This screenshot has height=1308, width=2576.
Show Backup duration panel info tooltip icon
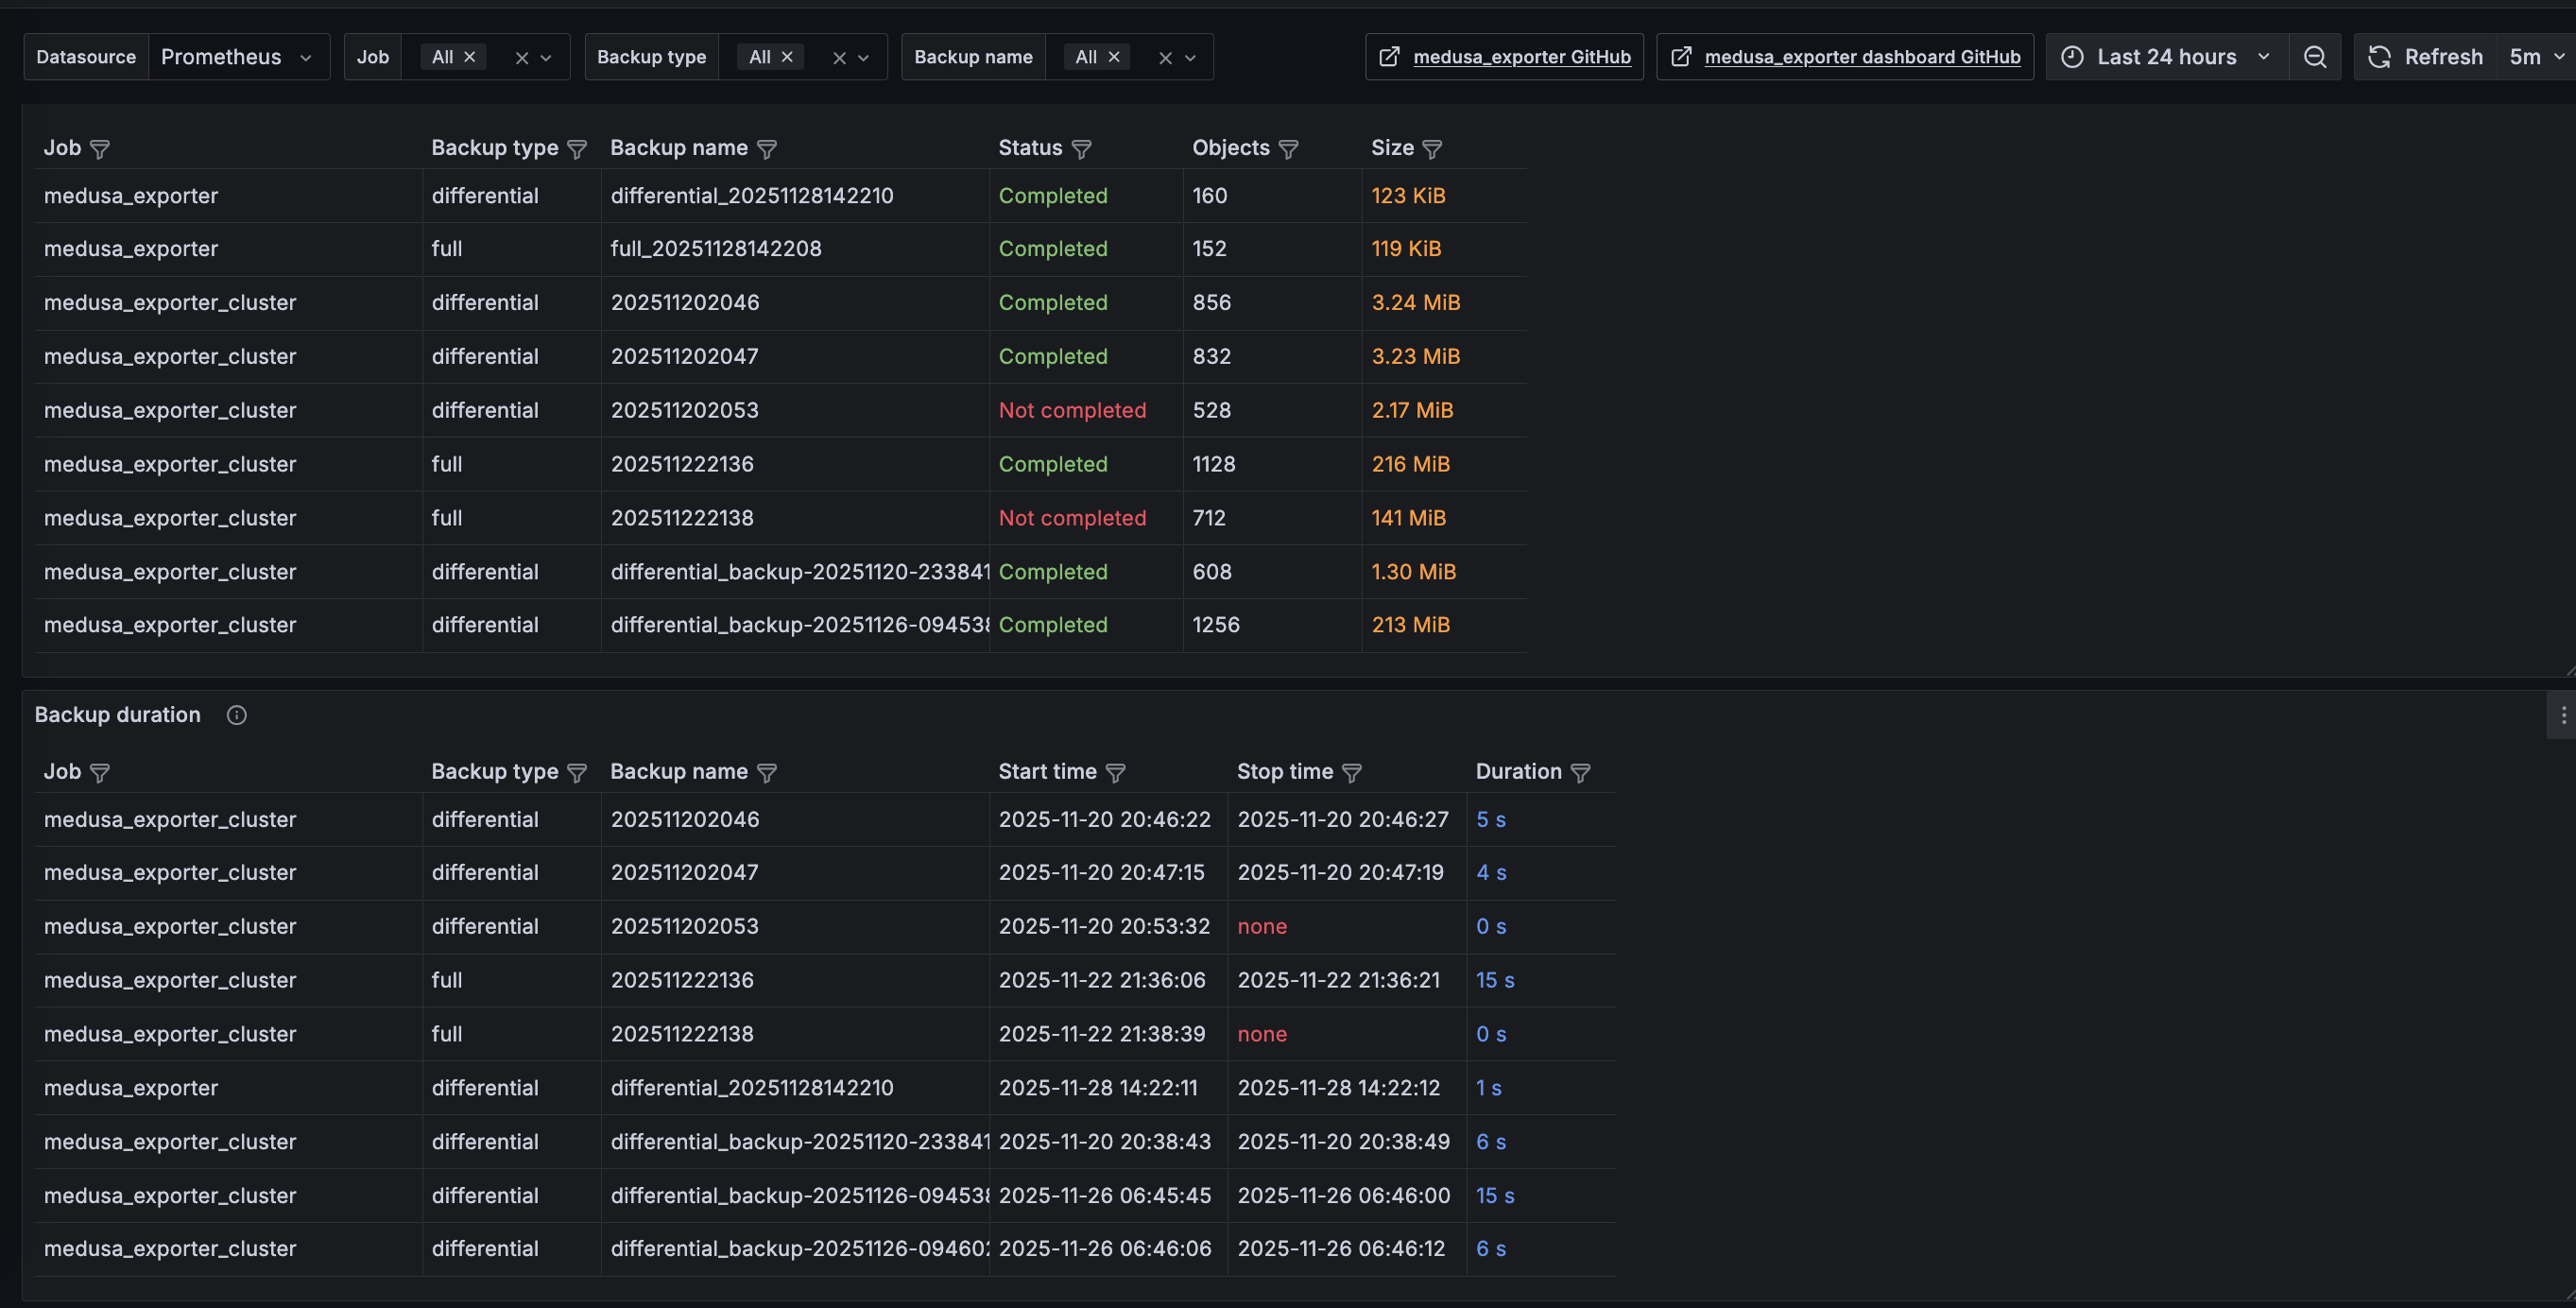(236, 715)
